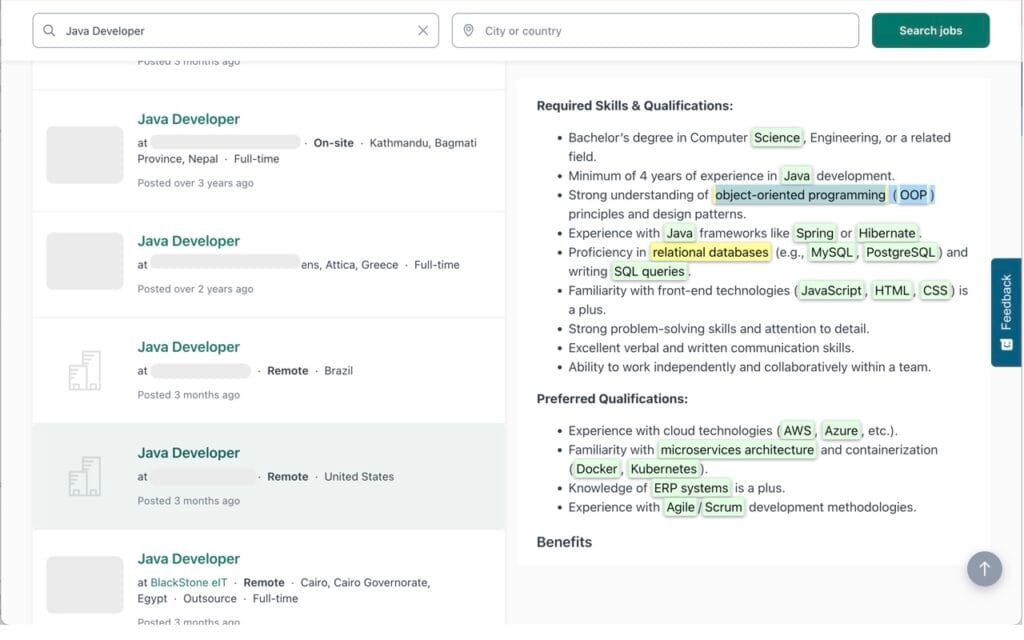Click the 'On-site' label on Kathmandu job
The width and height of the screenshot is (1024, 640).
click(x=333, y=142)
